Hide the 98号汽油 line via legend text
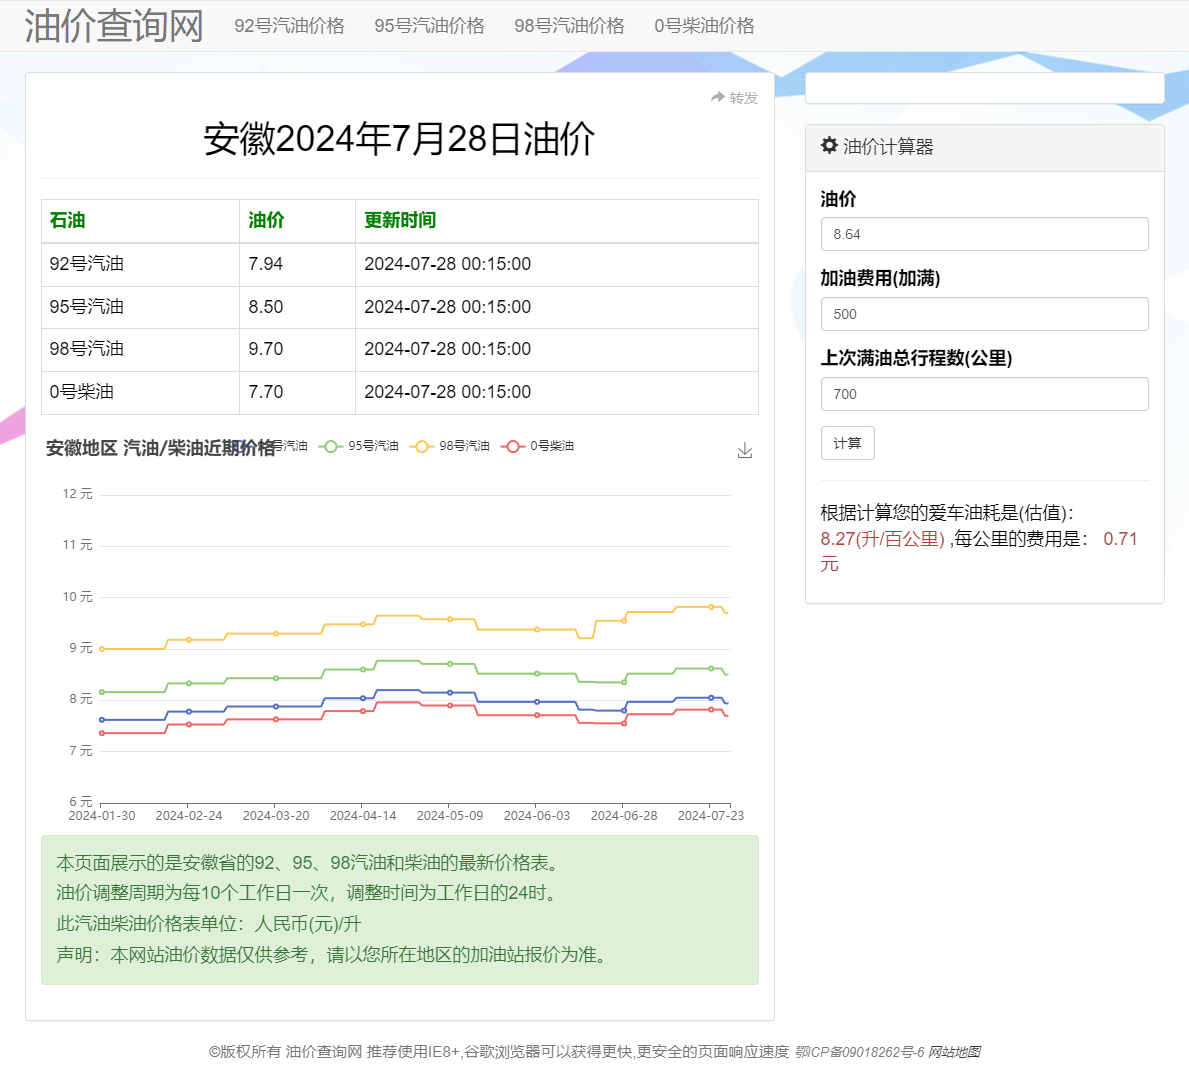 [464, 446]
